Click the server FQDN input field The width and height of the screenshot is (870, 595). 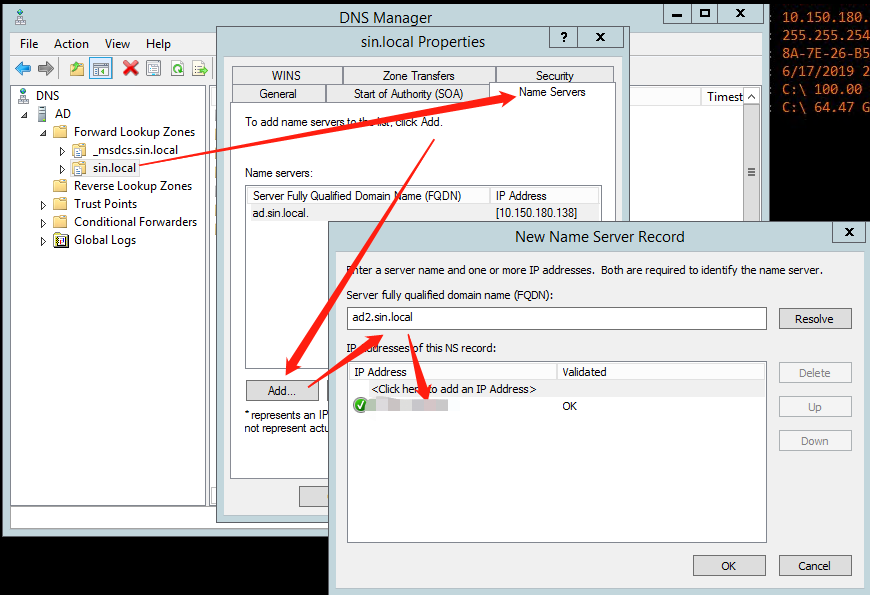[x=557, y=318]
